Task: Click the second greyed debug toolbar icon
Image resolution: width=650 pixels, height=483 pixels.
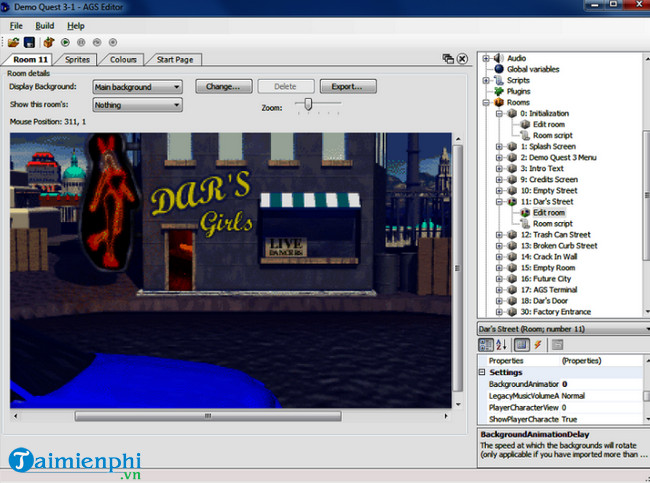Action: pos(97,42)
